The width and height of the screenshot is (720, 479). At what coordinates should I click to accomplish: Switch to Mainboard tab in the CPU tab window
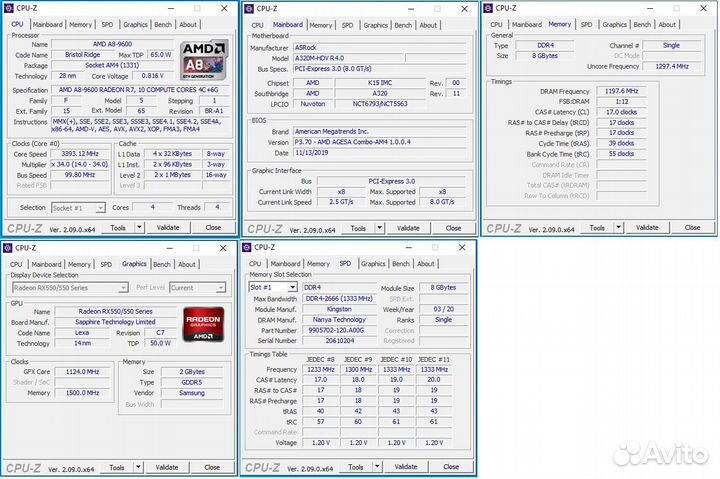pyautogui.click(x=47, y=24)
